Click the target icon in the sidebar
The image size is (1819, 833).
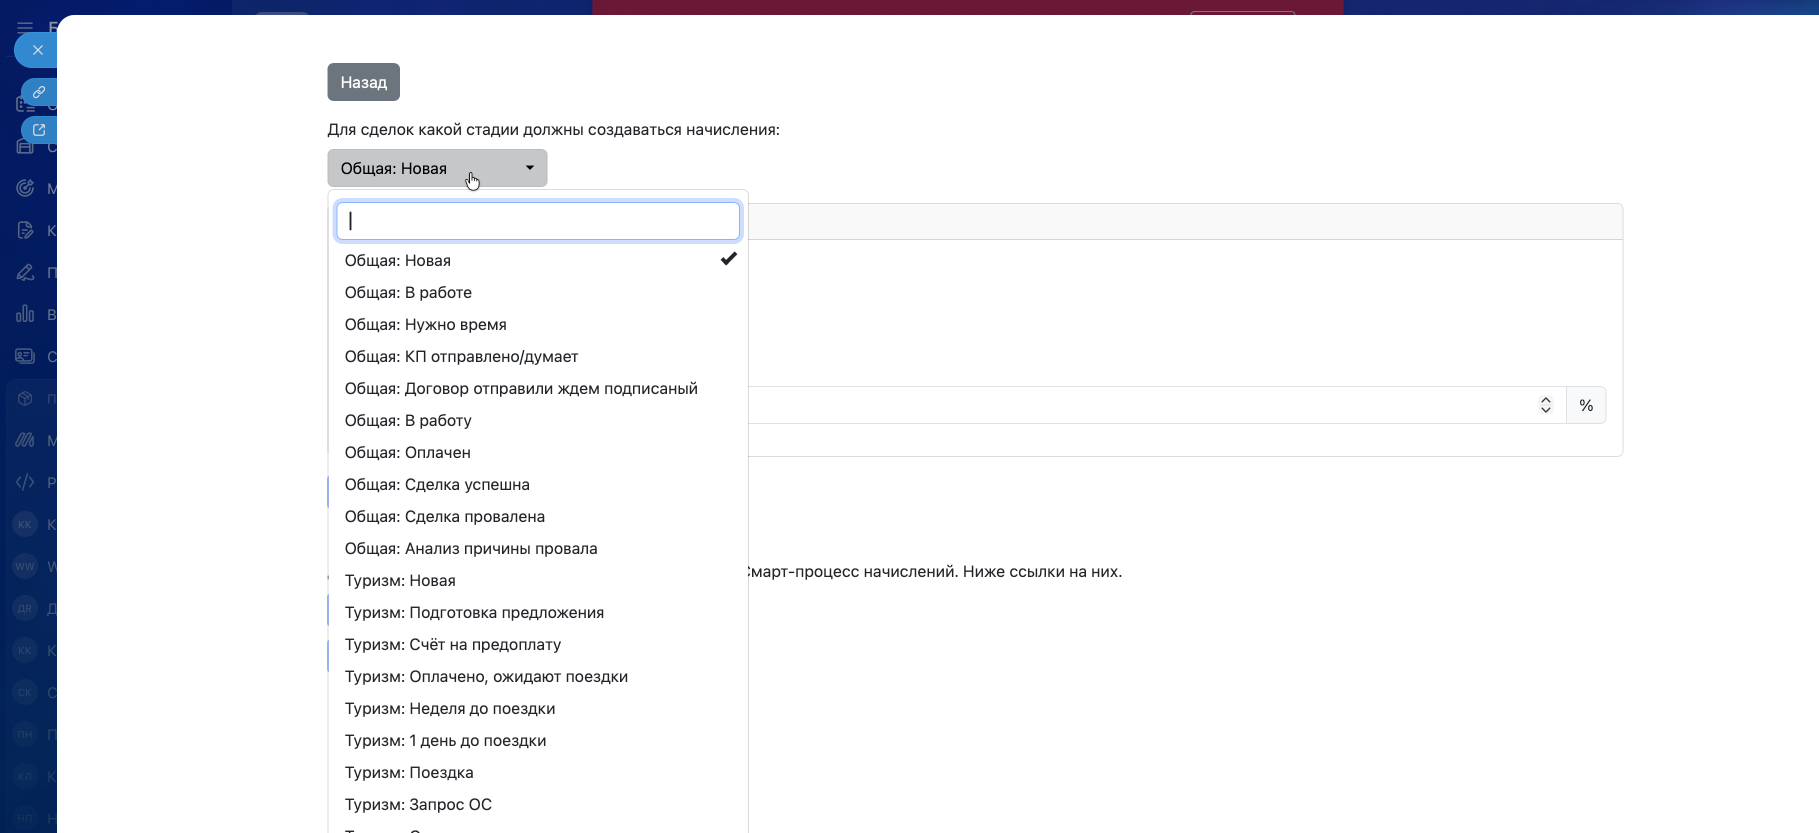tap(25, 188)
